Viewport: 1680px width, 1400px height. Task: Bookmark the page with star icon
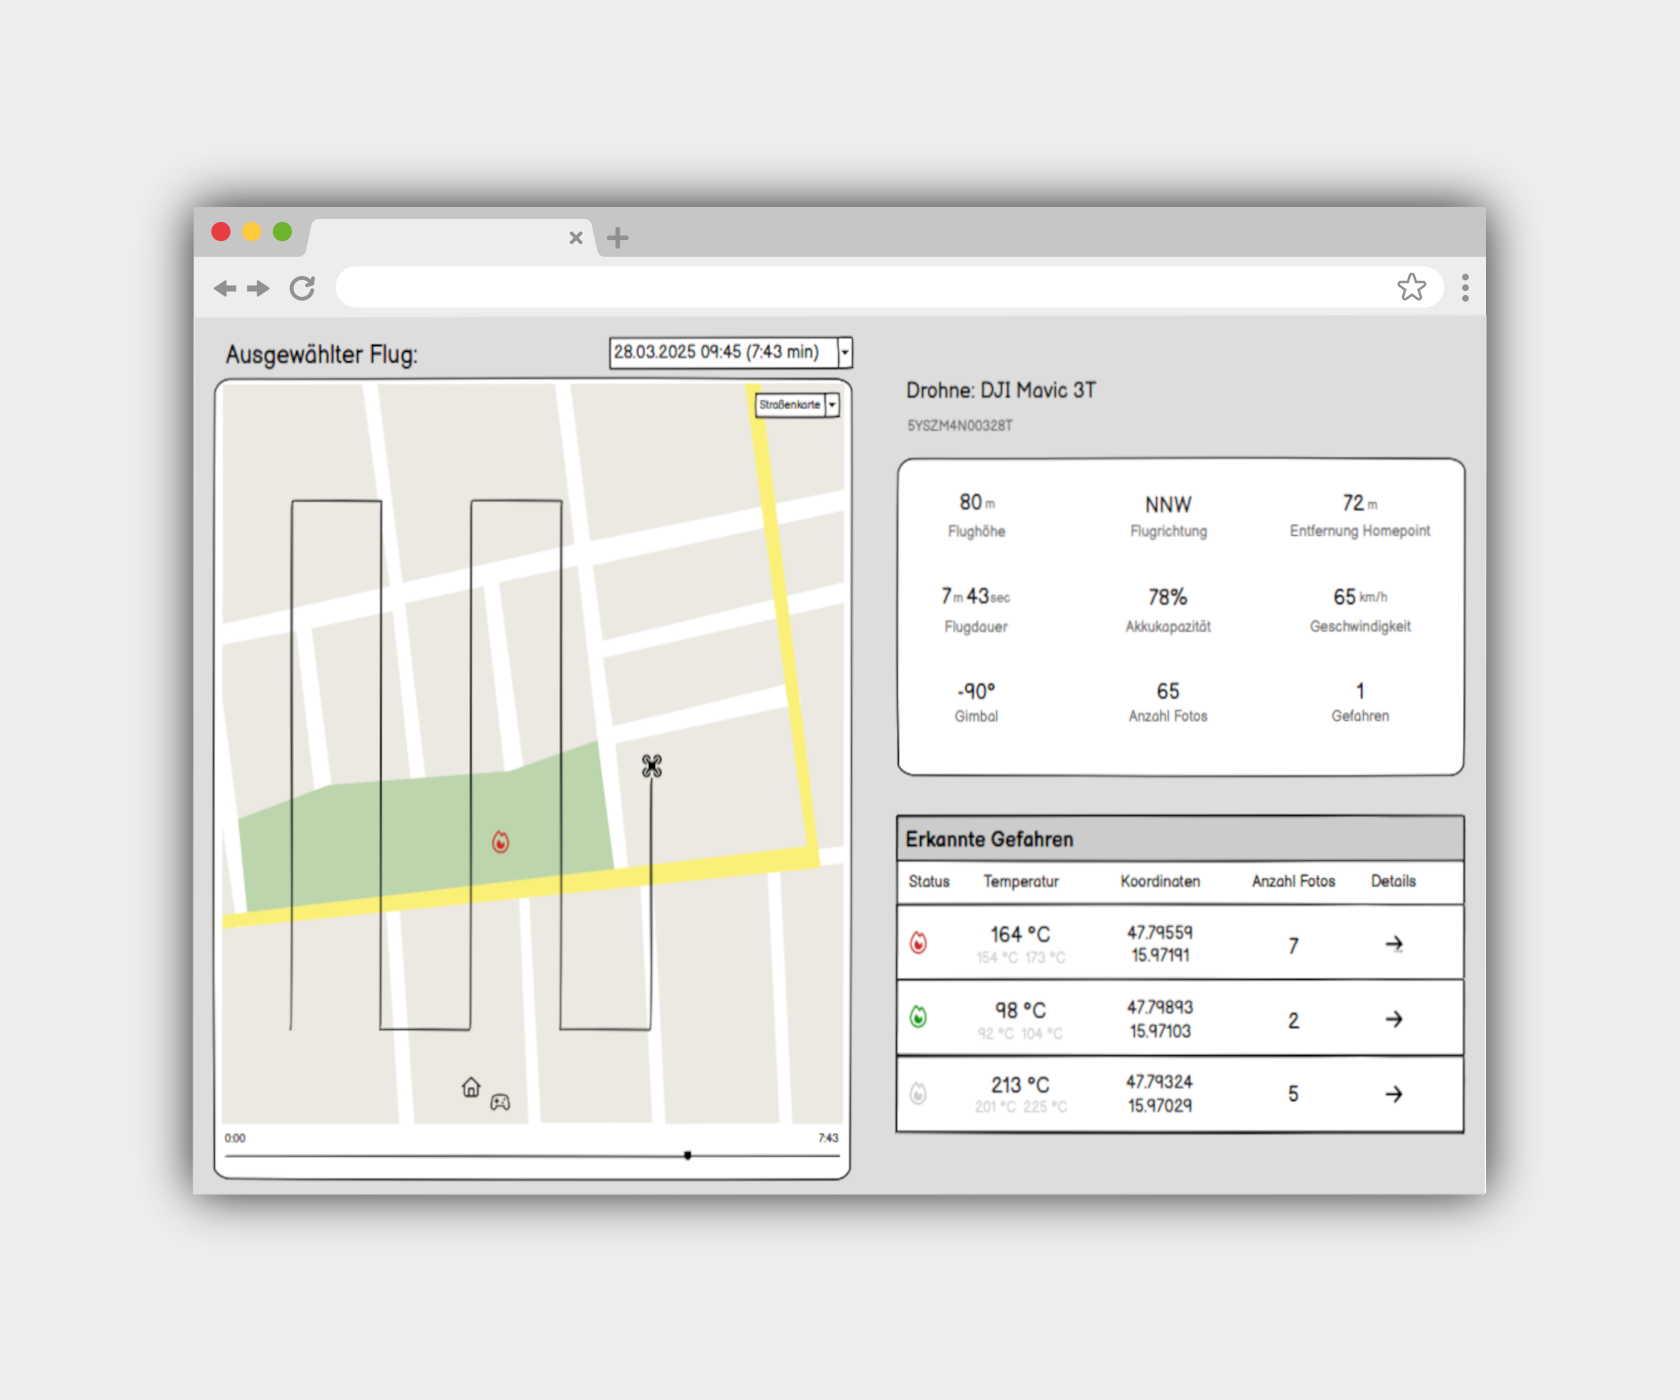[1412, 287]
